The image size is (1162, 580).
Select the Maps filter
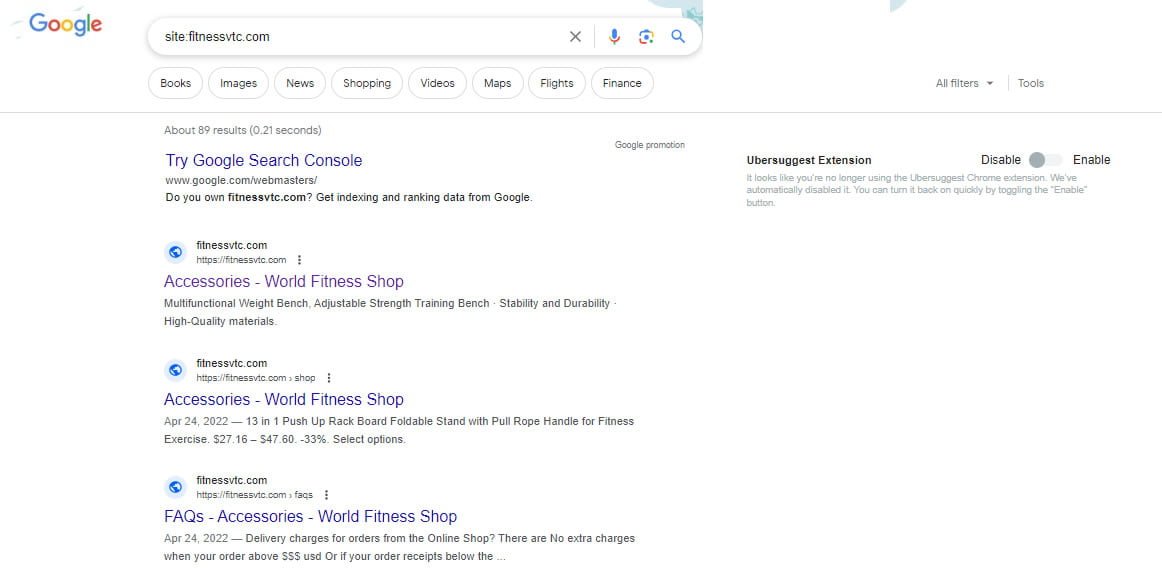pyautogui.click(x=497, y=83)
